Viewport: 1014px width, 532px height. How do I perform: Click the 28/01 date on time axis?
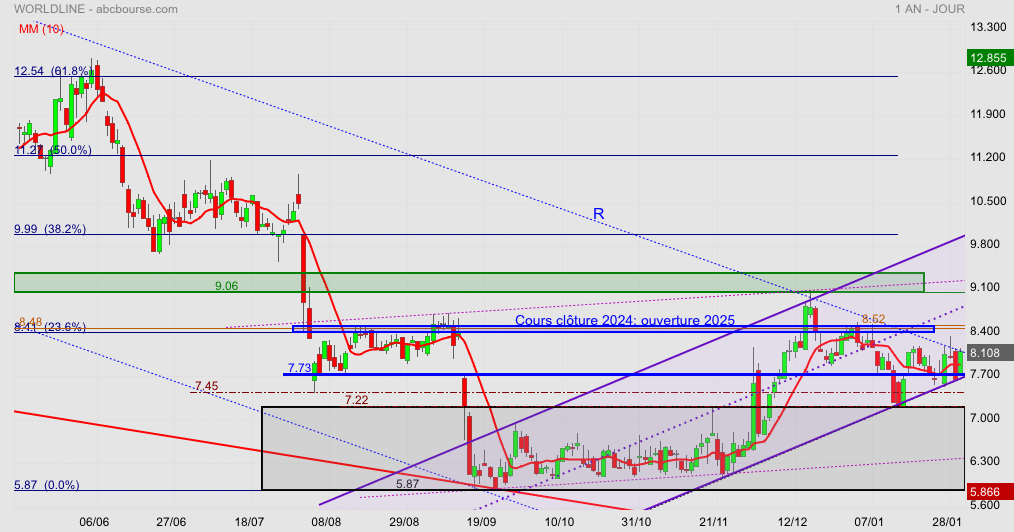(x=947, y=522)
